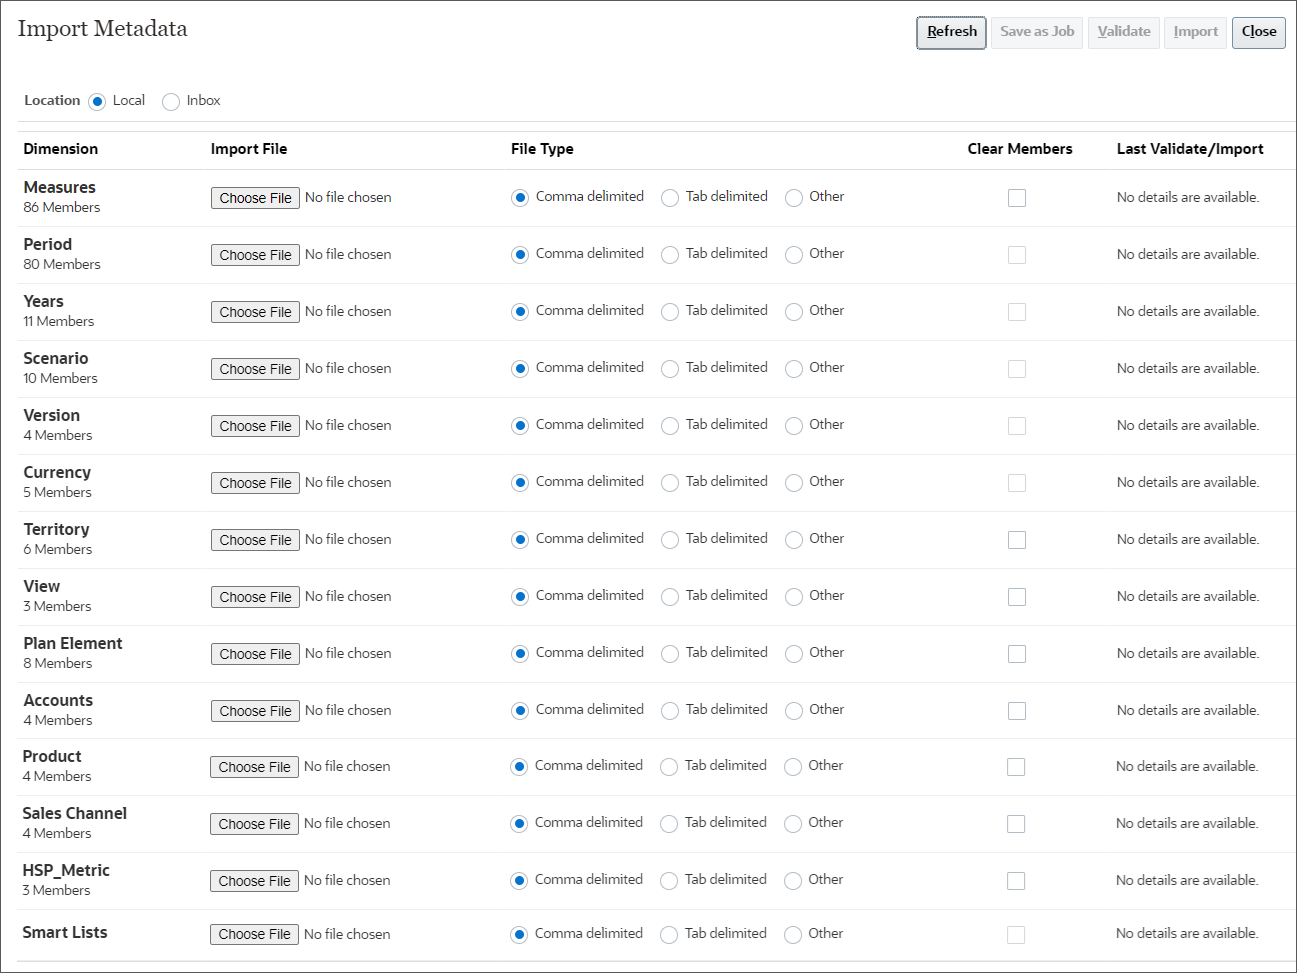The height and width of the screenshot is (973, 1297).
Task: Select Tab delimited for Sales Channel
Action: click(x=669, y=823)
